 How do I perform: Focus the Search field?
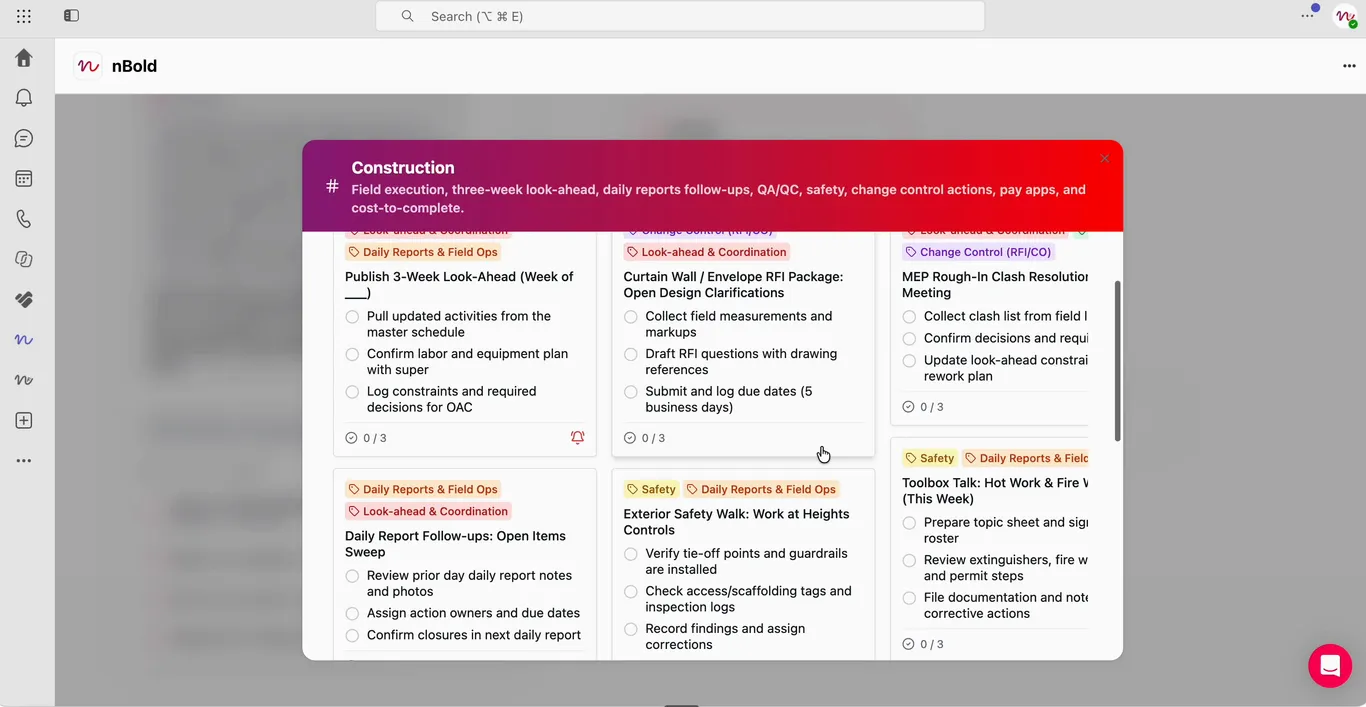click(680, 16)
